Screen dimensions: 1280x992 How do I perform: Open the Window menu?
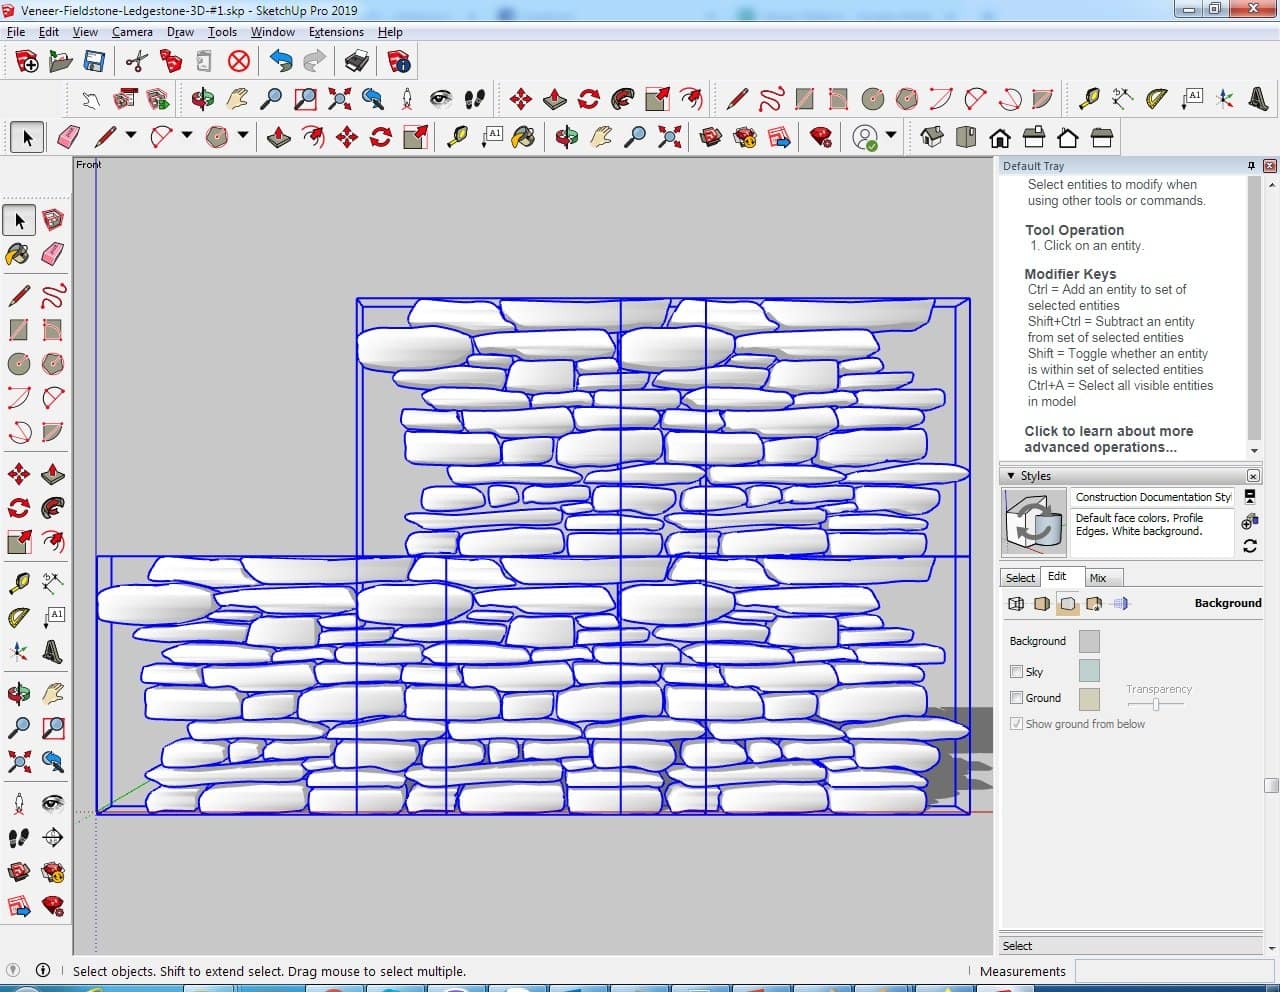pyautogui.click(x=272, y=32)
